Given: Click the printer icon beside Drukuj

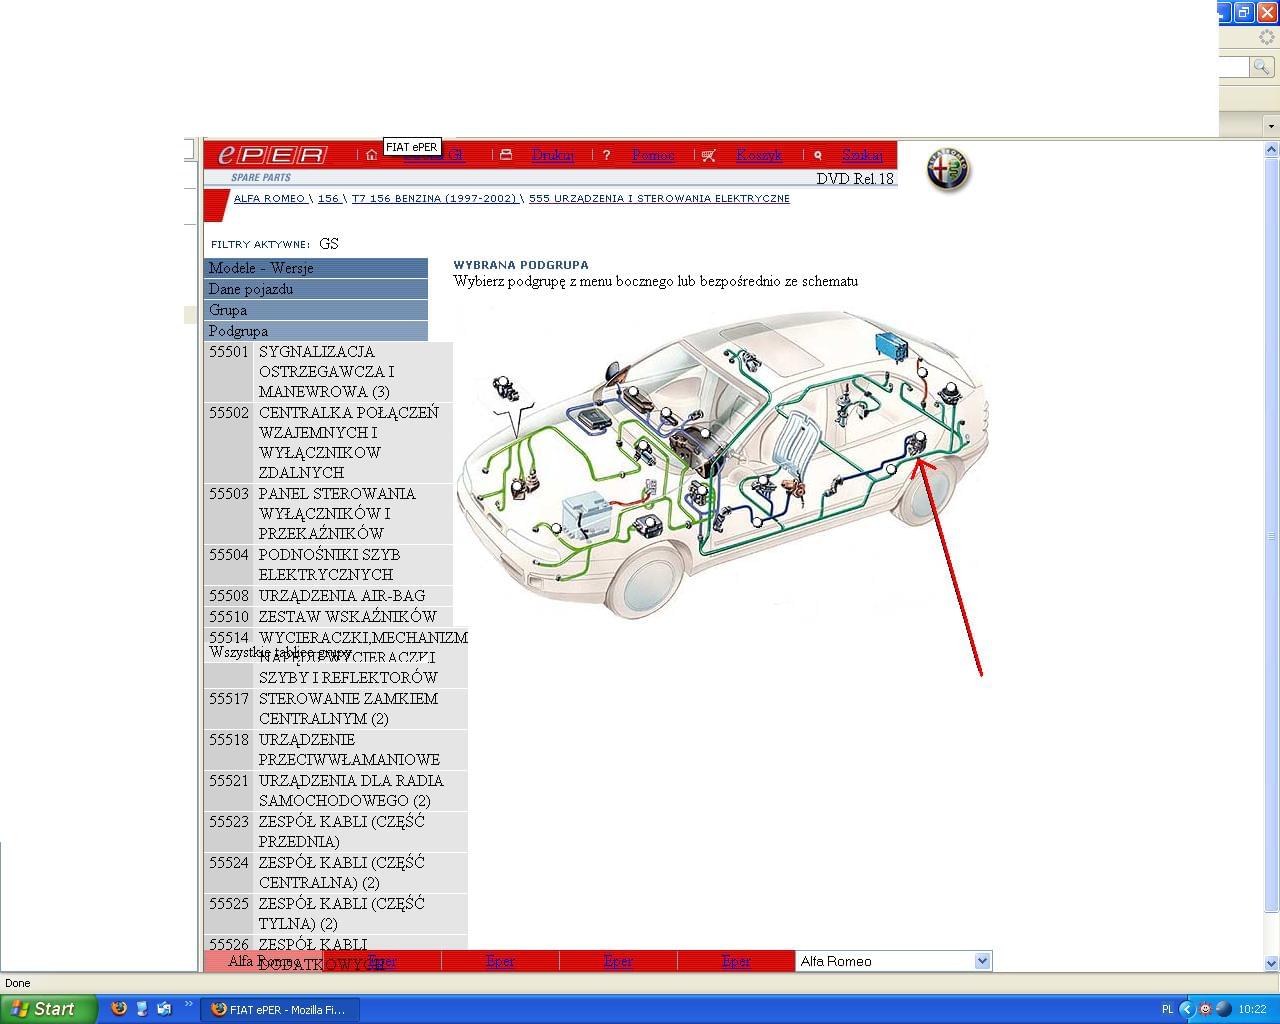Looking at the screenshot, I should point(506,155).
